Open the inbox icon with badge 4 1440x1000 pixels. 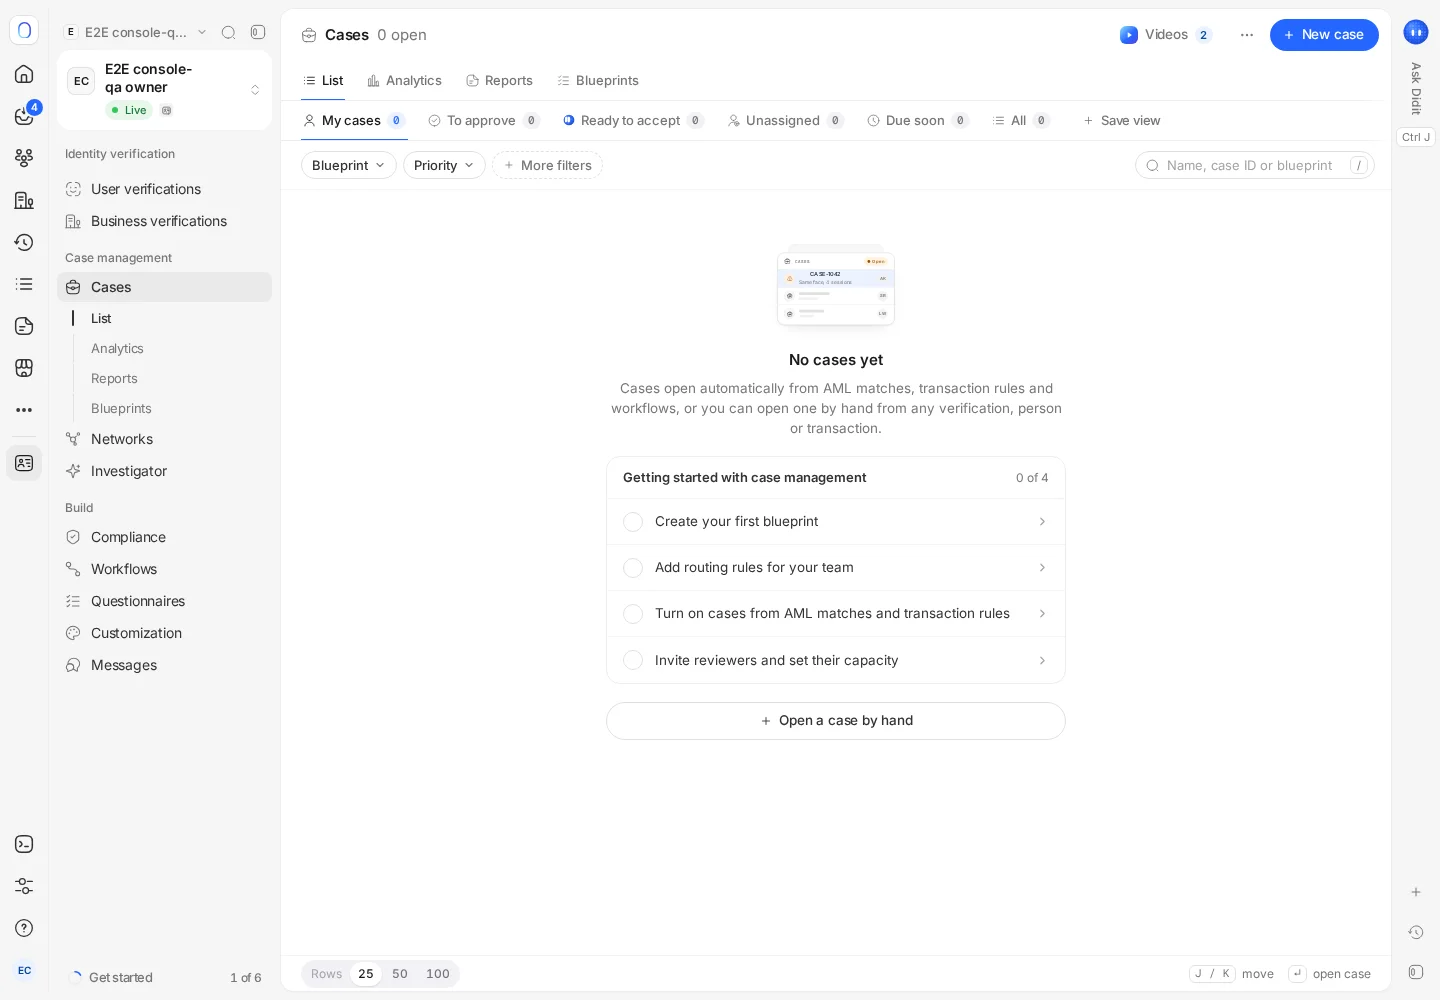pos(24,116)
